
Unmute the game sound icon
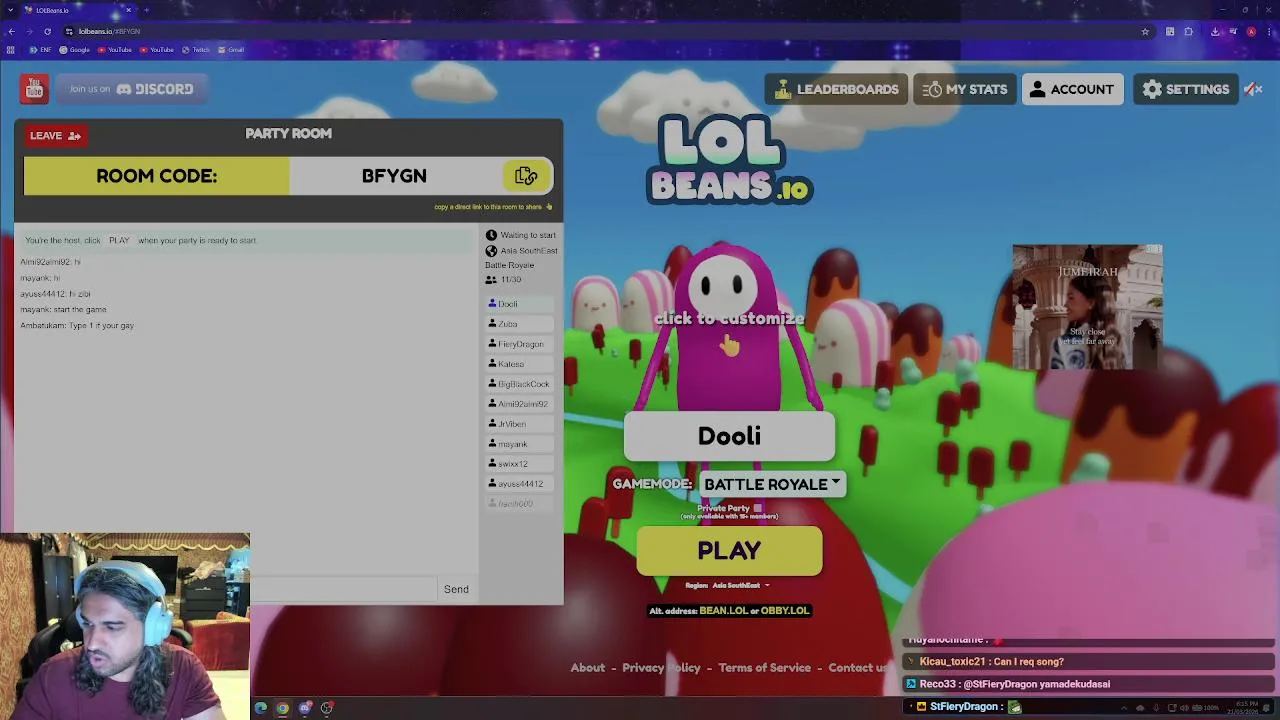click(x=1253, y=89)
